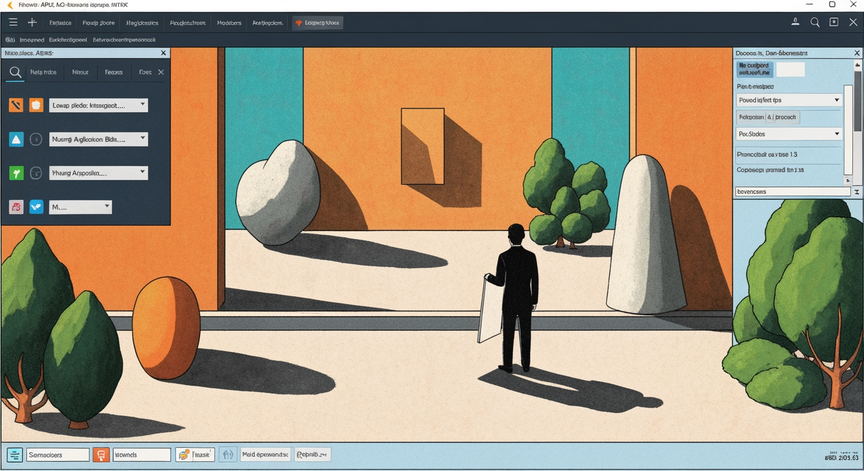Close the left panel using its header X
The image size is (864, 471).
163,53
